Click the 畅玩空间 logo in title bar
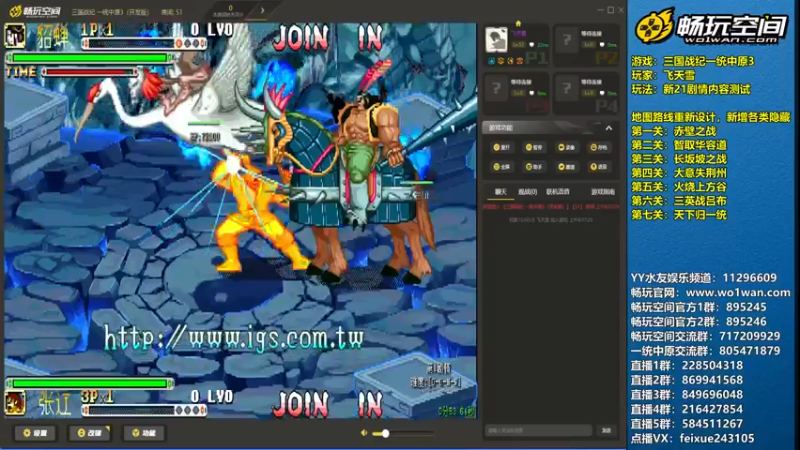Viewport: 800px width, 450px height. [x=35, y=11]
